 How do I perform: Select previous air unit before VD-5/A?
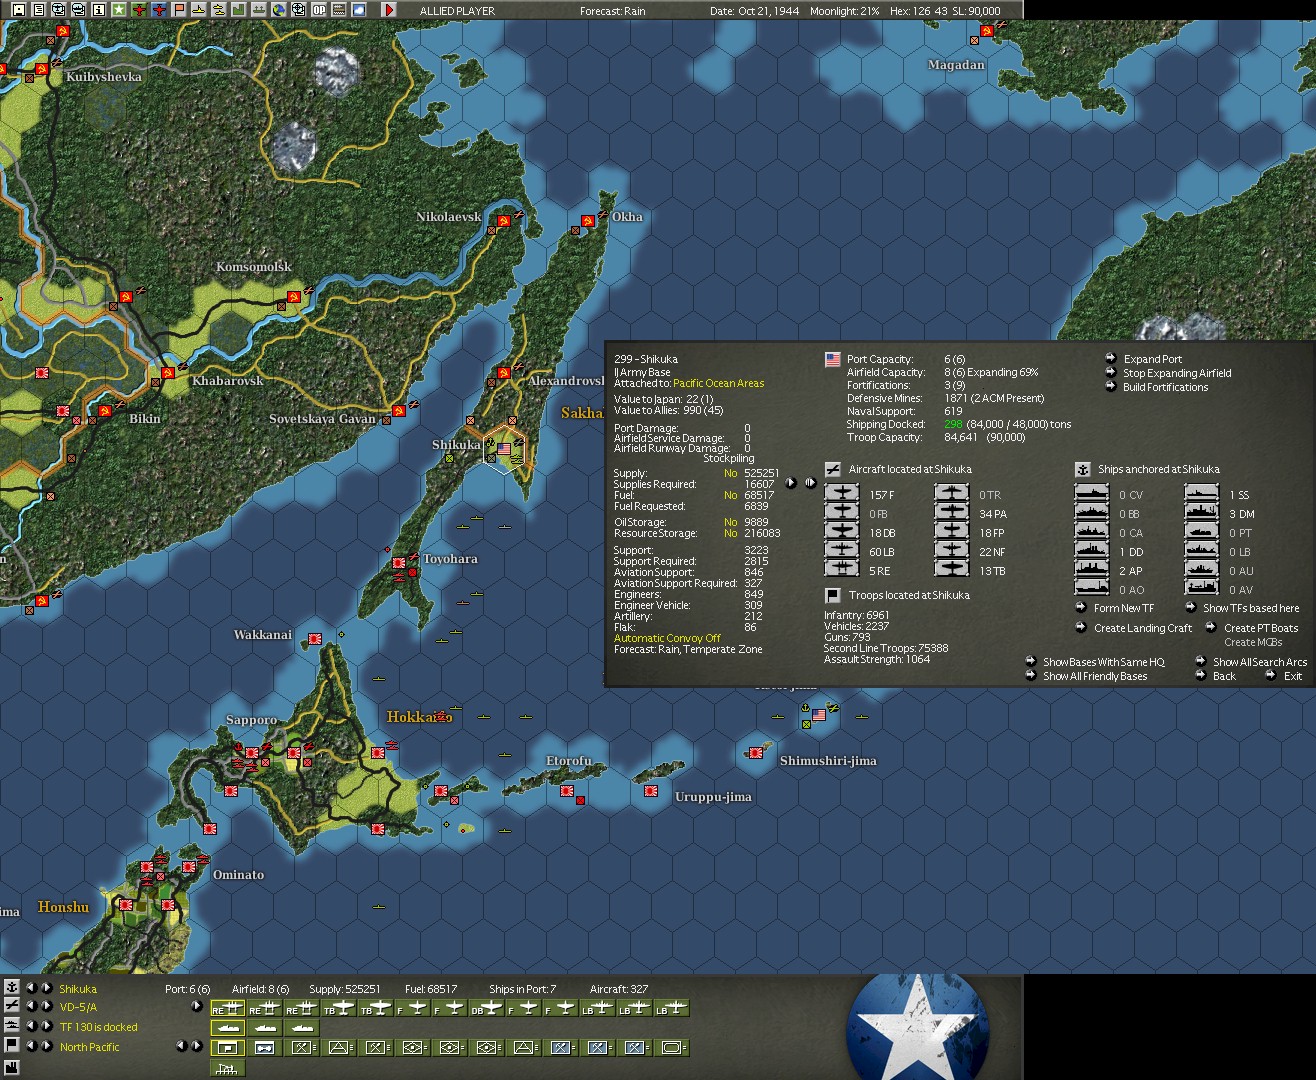click(30, 1007)
